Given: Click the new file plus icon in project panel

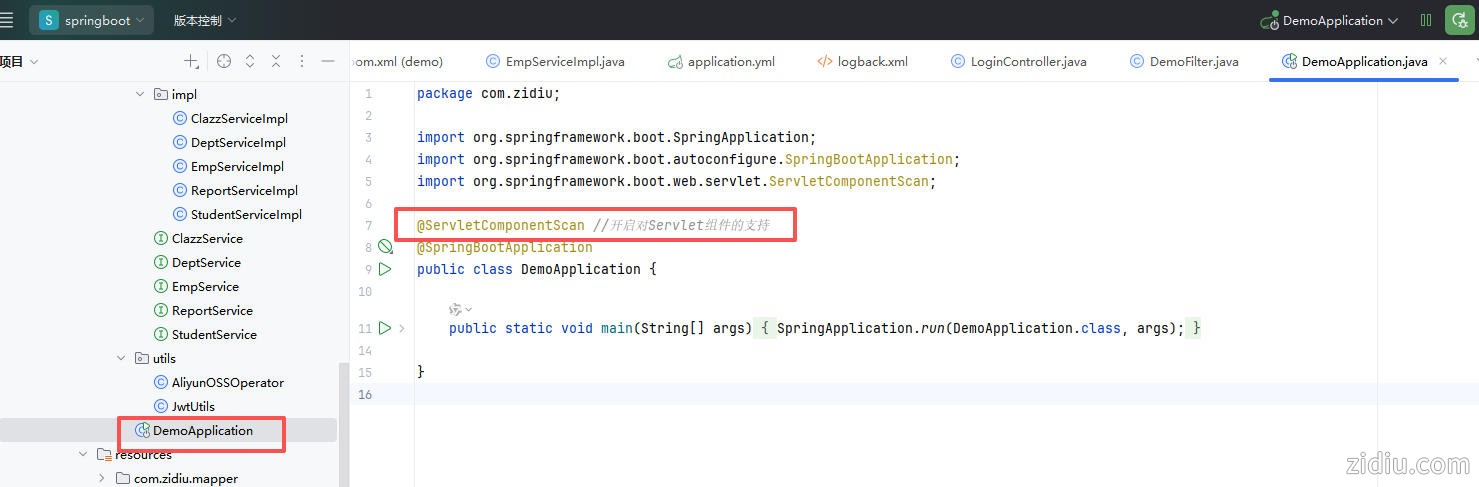Looking at the screenshot, I should coord(191,61).
